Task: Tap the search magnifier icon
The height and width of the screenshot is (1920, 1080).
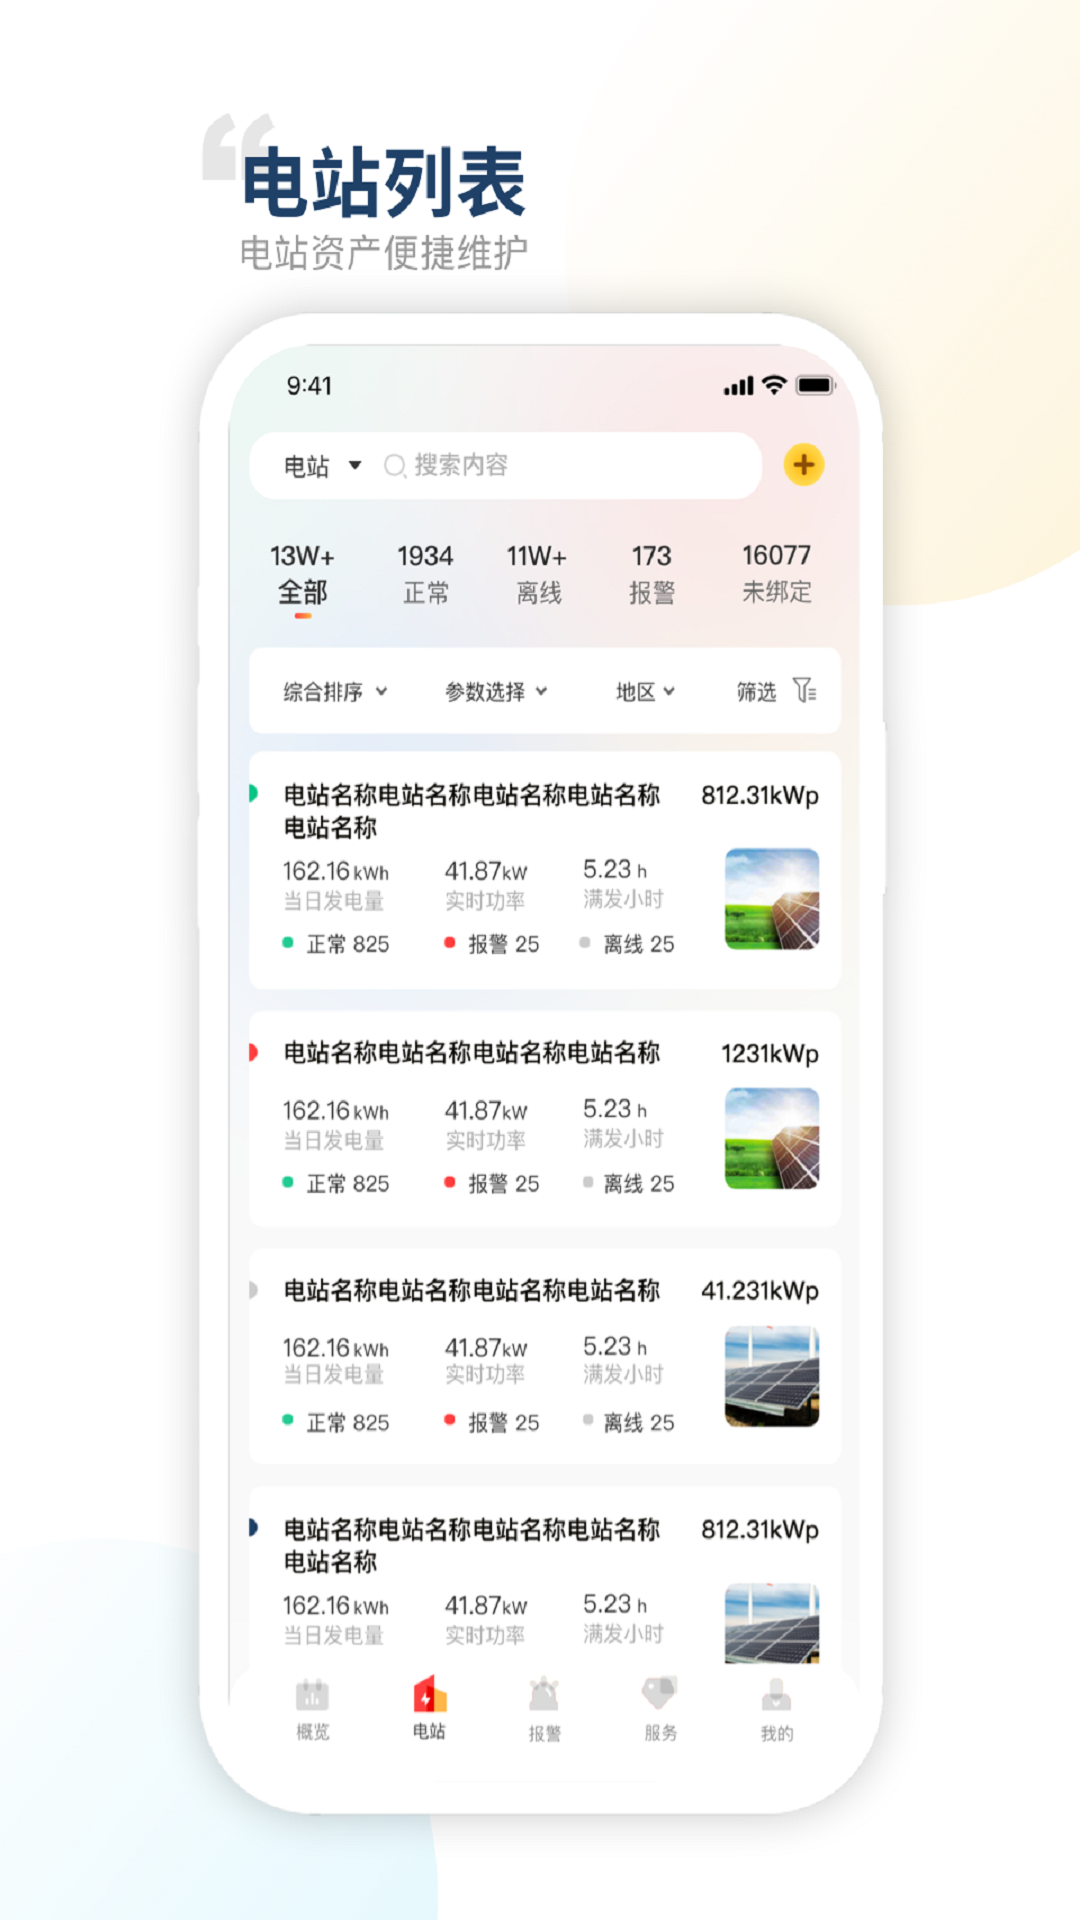Action: pos(394,466)
